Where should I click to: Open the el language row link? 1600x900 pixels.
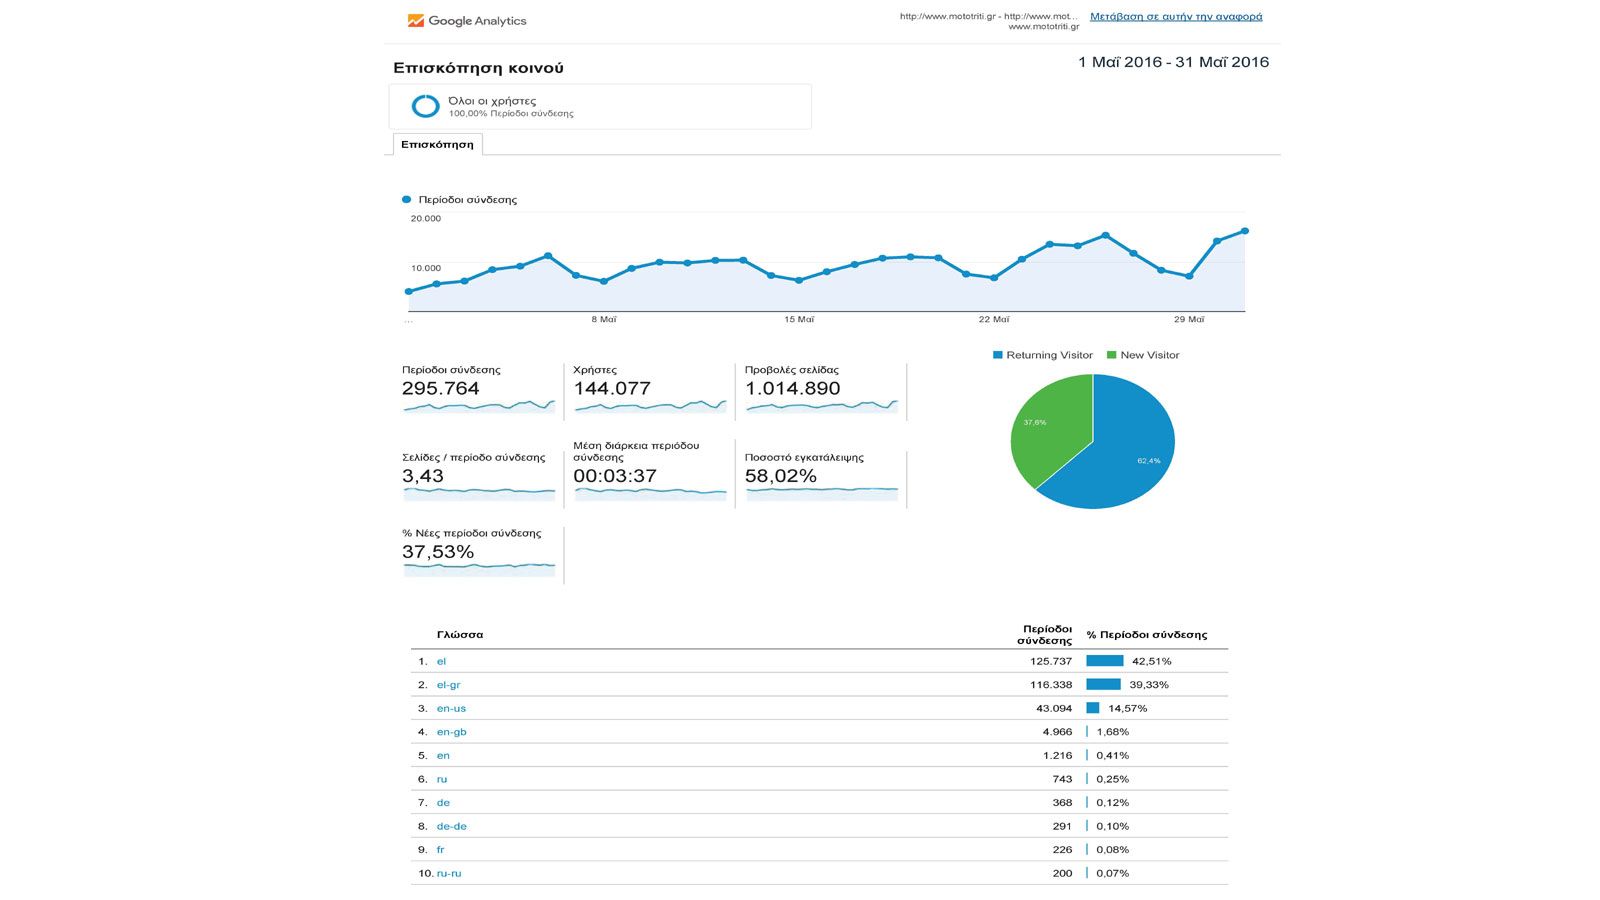(x=441, y=661)
